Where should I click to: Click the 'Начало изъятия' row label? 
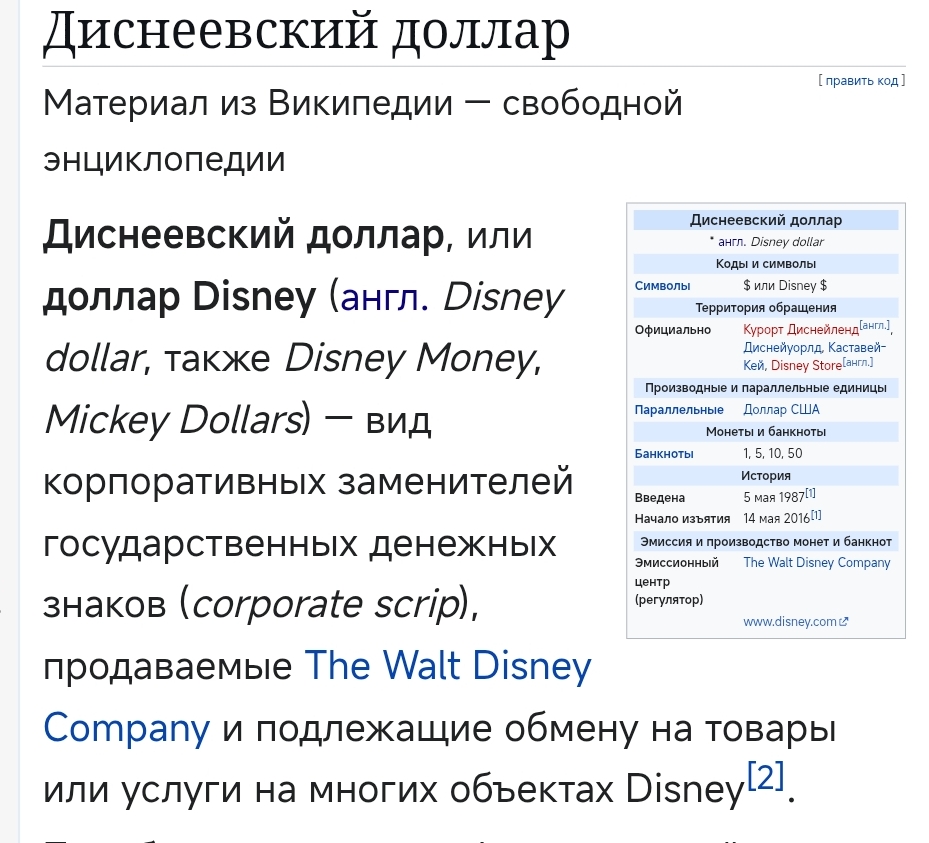pyautogui.click(x=682, y=519)
